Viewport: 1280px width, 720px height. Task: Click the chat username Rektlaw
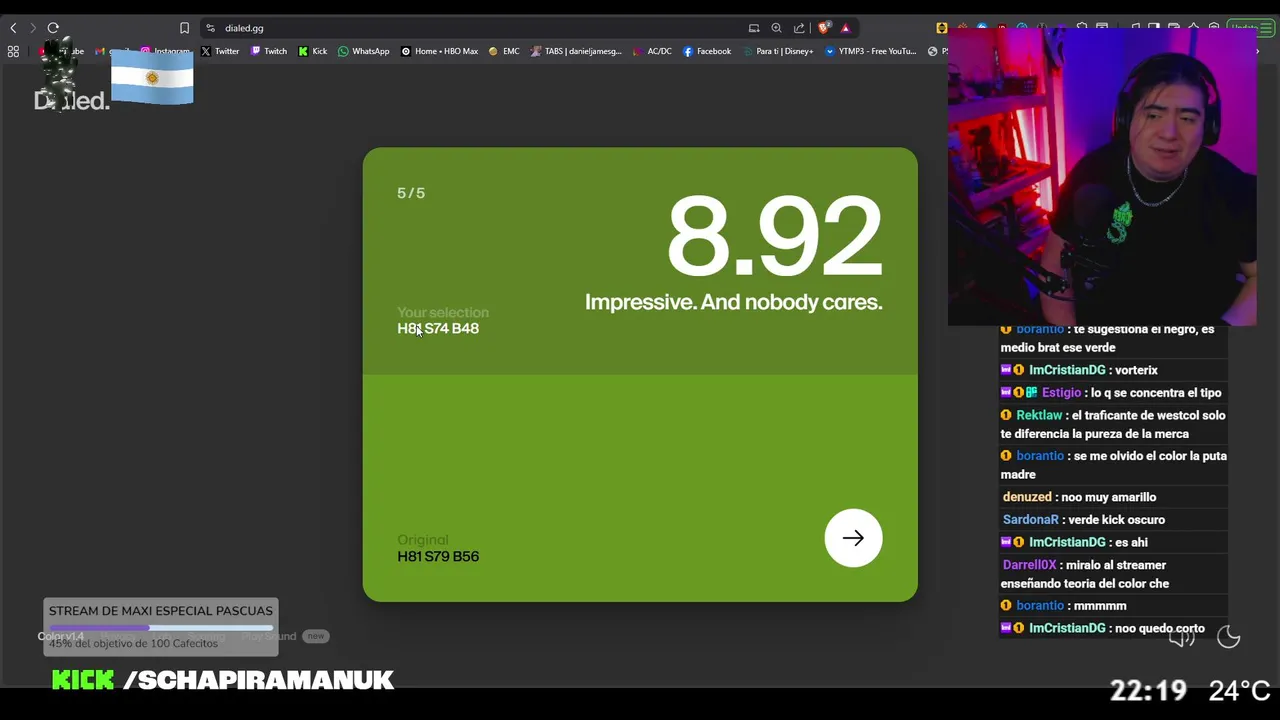click(x=1039, y=415)
